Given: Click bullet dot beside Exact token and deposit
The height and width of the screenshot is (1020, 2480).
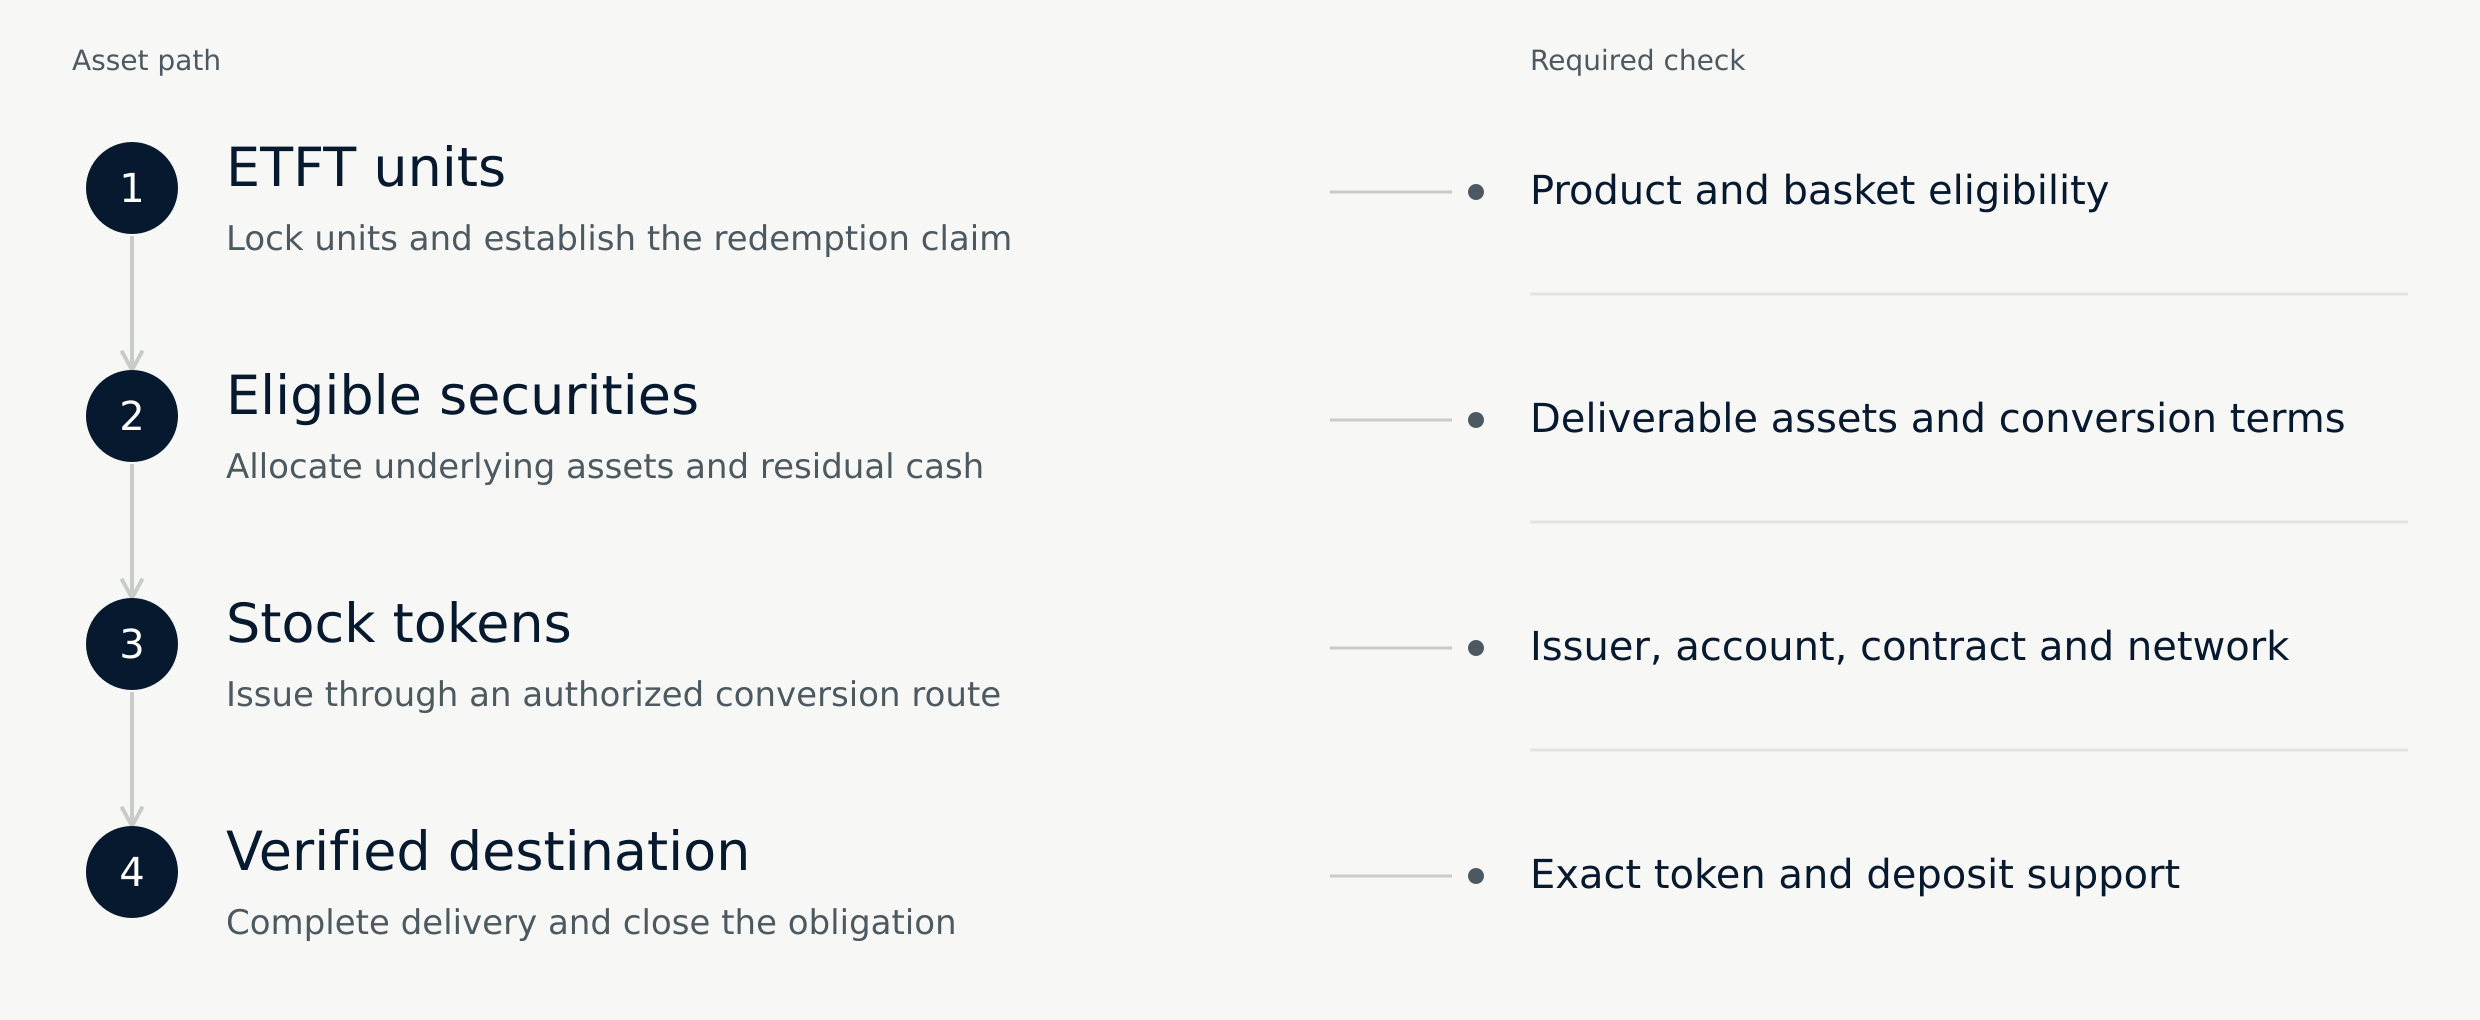Looking at the screenshot, I should (1476, 876).
